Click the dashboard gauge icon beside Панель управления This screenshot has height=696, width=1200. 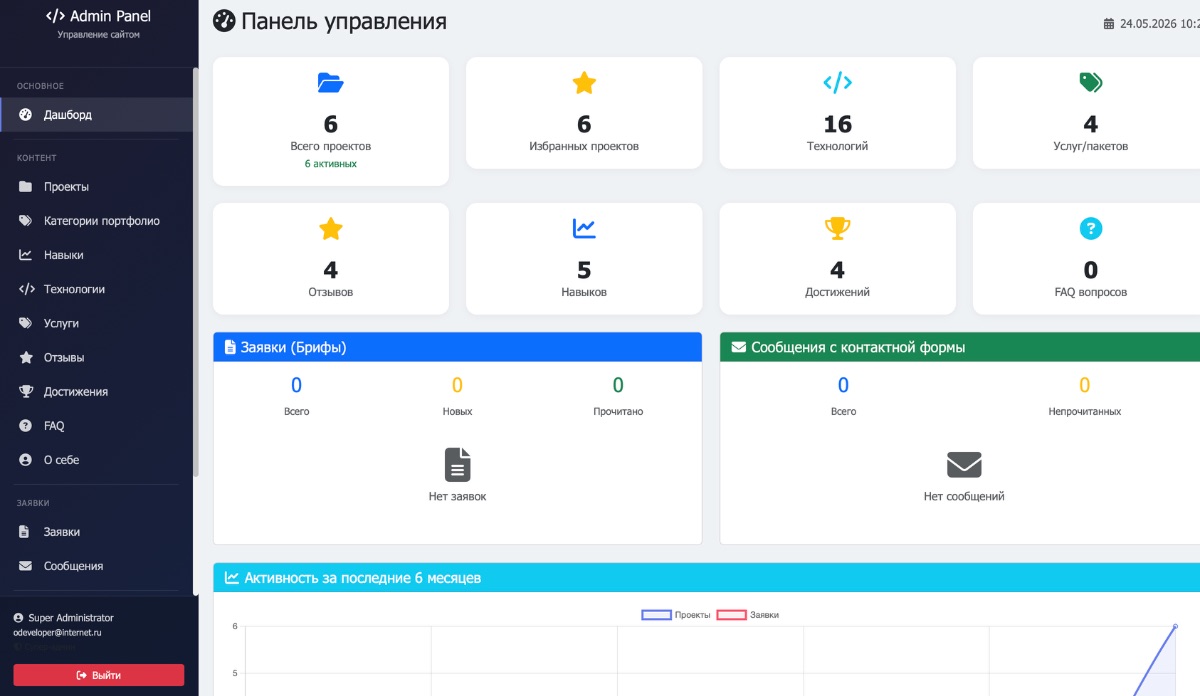click(225, 21)
